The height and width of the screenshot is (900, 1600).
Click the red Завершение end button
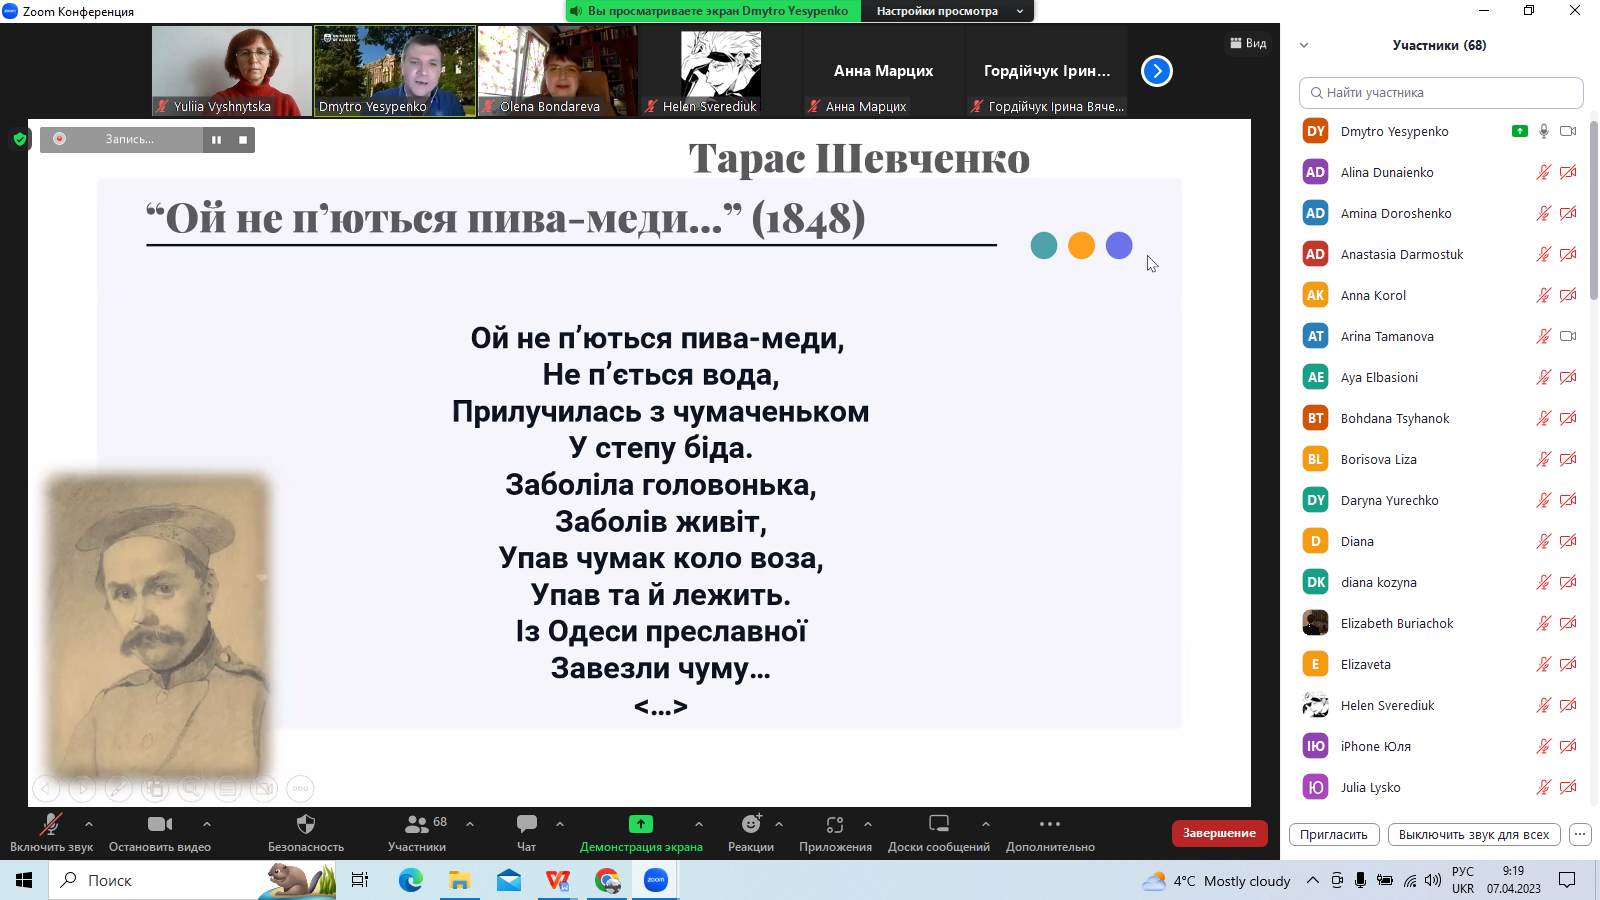coord(1219,833)
